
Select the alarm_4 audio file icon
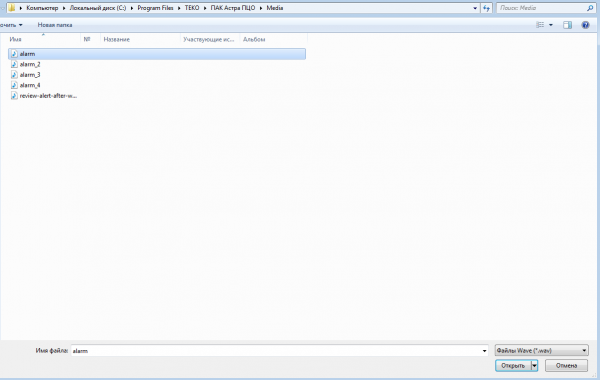14,85
